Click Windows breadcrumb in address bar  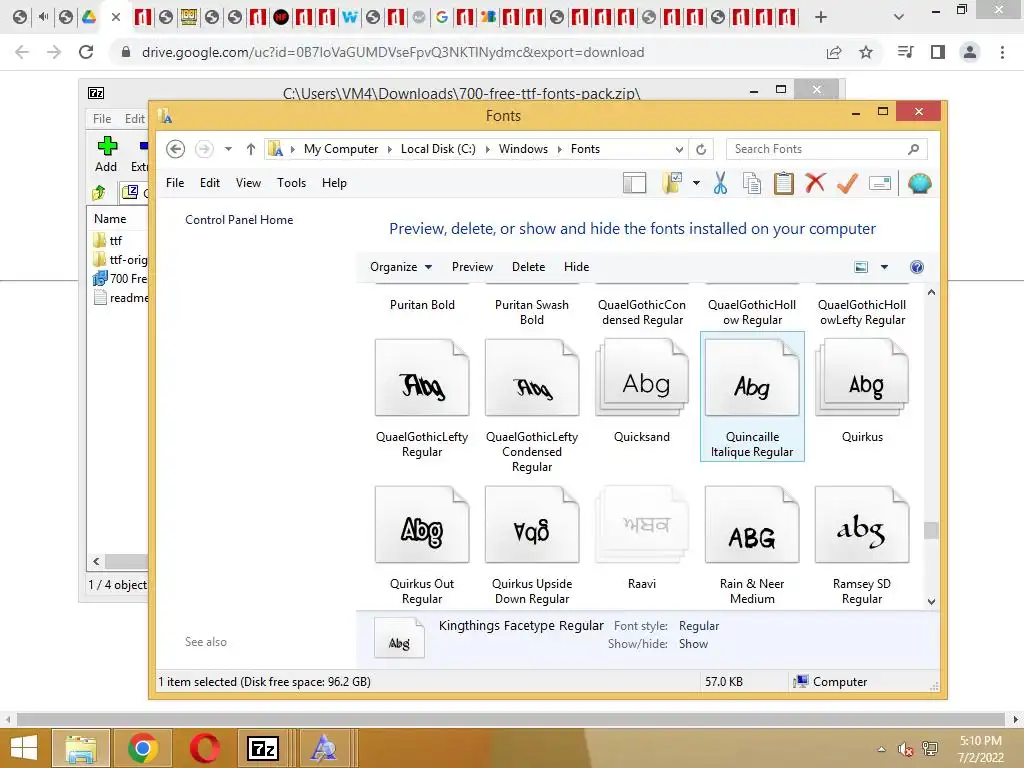[523, 149]
